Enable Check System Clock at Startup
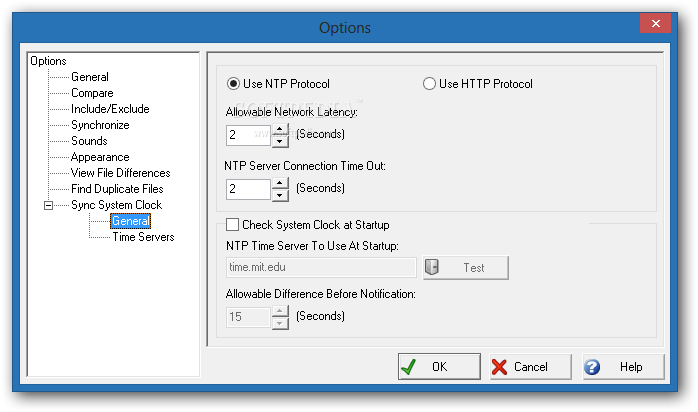Viewport: 698px width, 412px height. click(232, 225)
